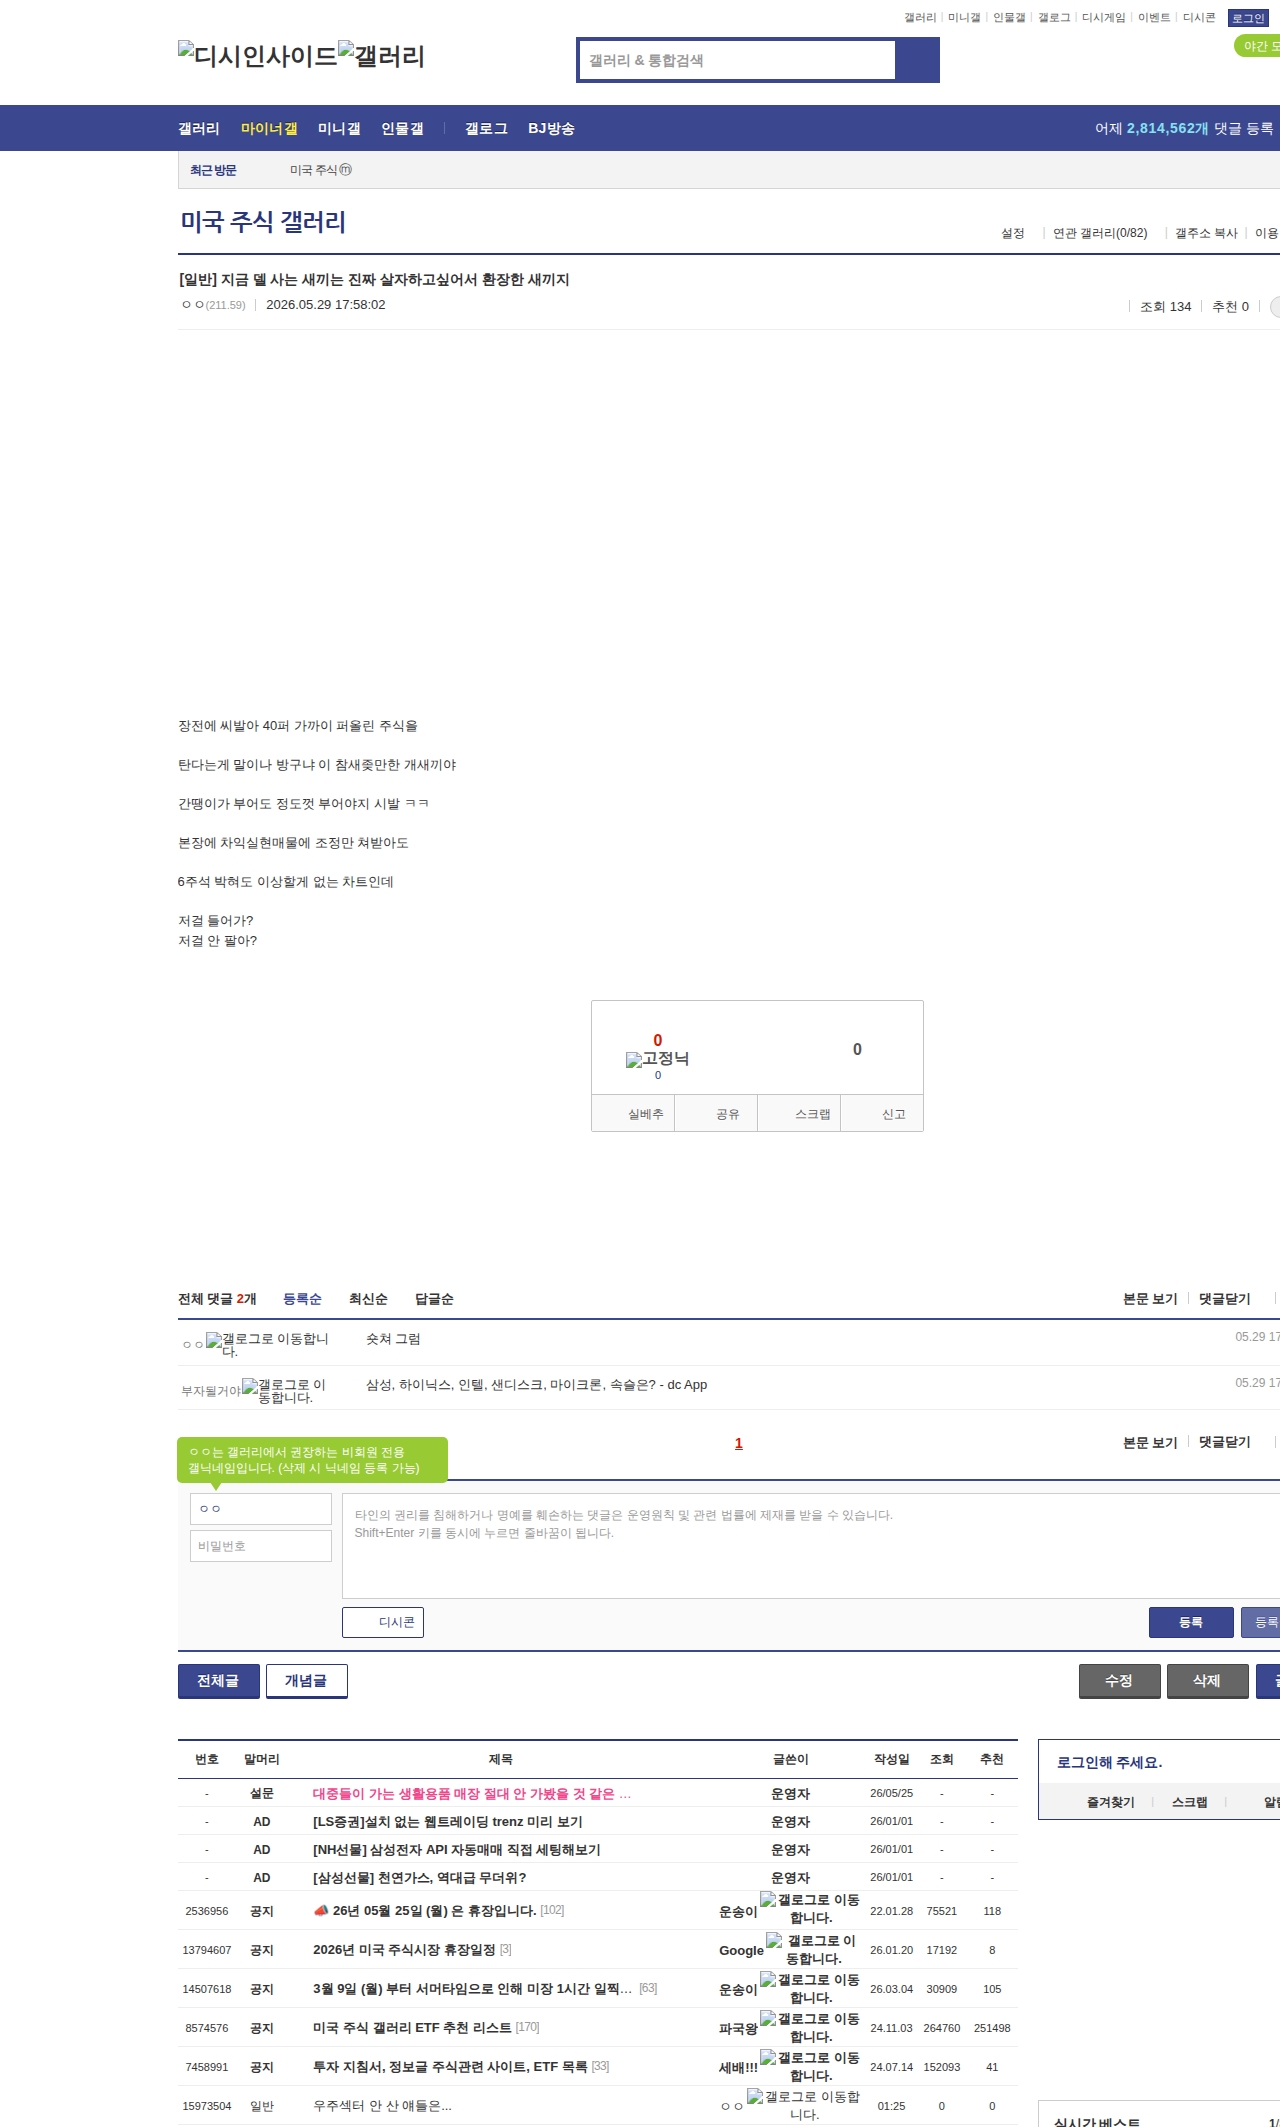1280x2127 pixels.
Task: Open 미국 주식 갤러리 title link
Action: [x=263, y=222]
